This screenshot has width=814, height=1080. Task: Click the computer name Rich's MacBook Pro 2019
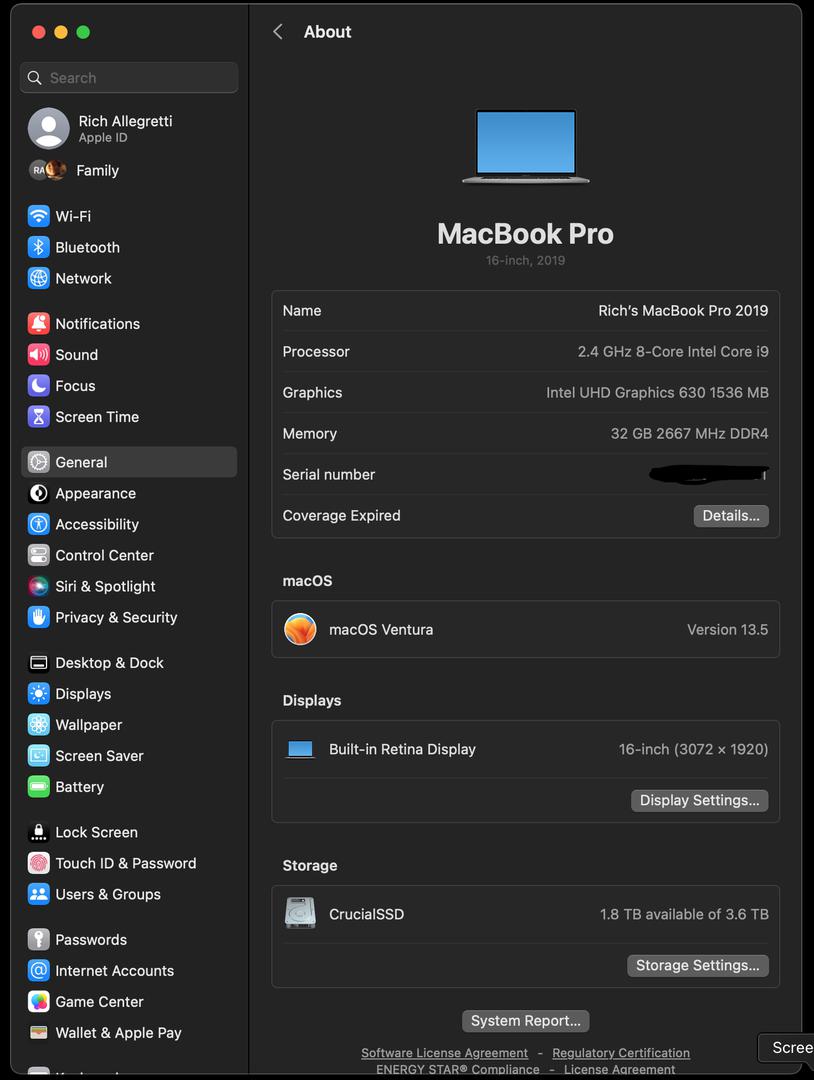pyautogui.click(x=683, y=311)
